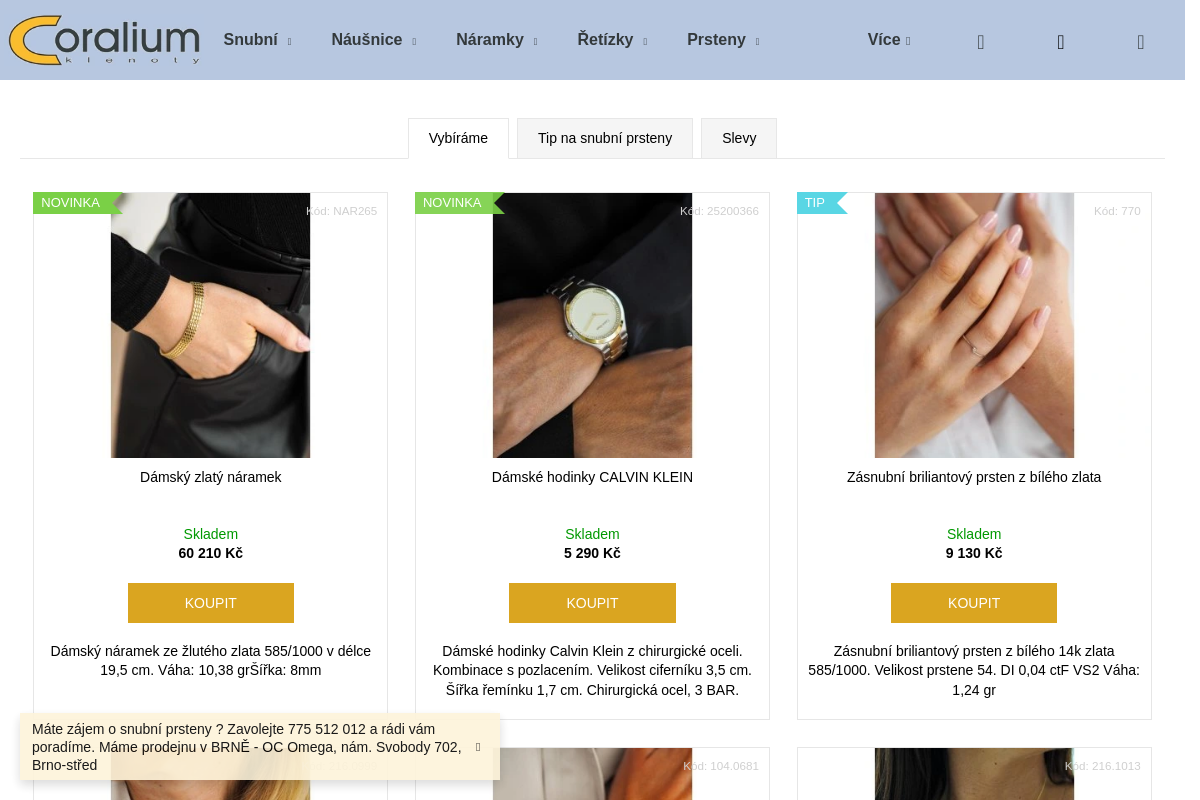Image resolution: width=1200 pixels, height=800 pixels.
Task: Buy the Calvin Klein watch with KOUPIT
Action: (592, 603)
